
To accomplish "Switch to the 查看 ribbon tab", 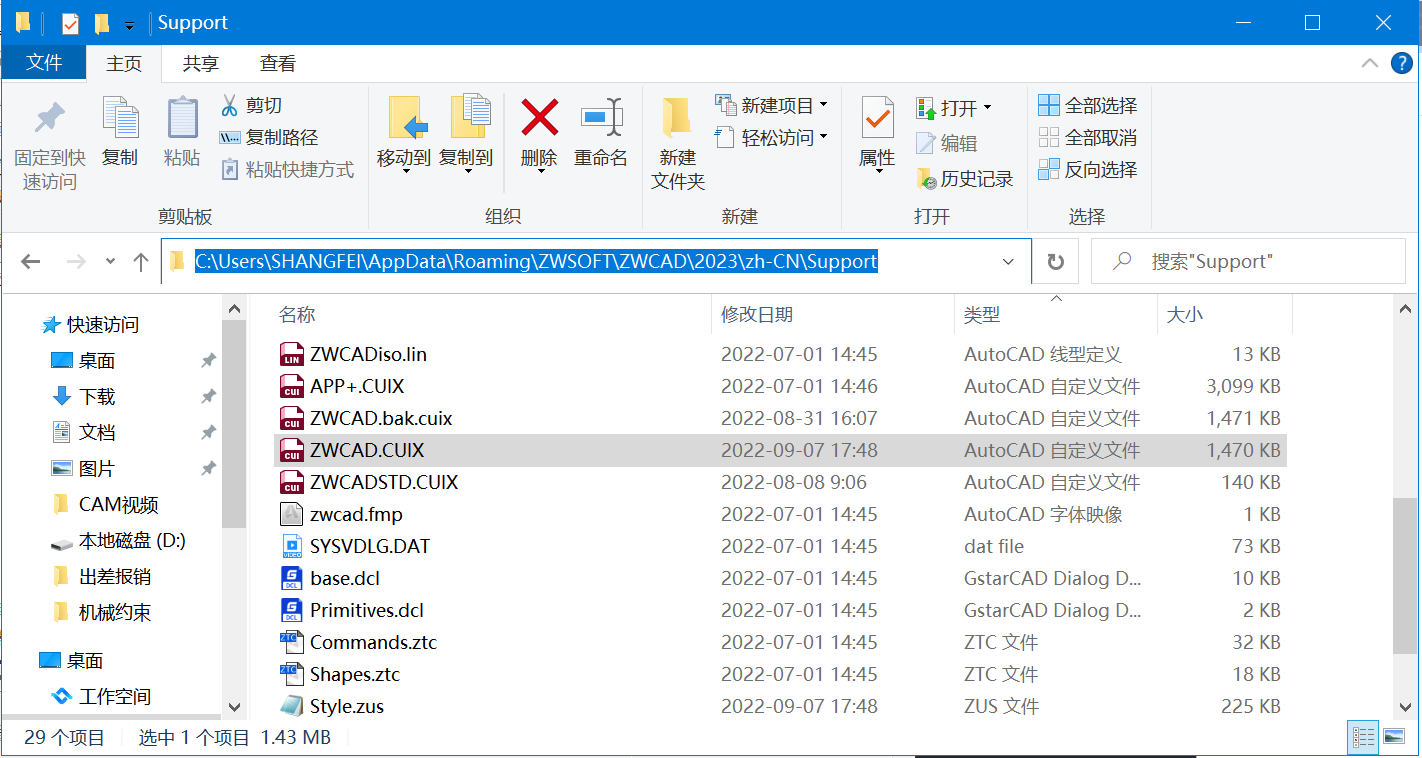I will (278, 63).
